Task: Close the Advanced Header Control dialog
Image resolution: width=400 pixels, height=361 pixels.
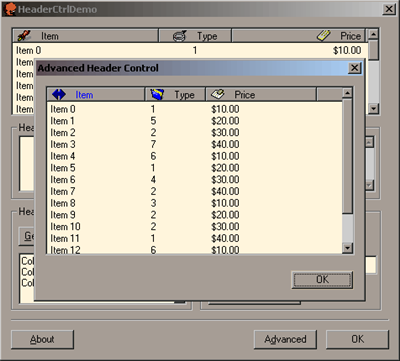Action: click(x=354, y=68)
